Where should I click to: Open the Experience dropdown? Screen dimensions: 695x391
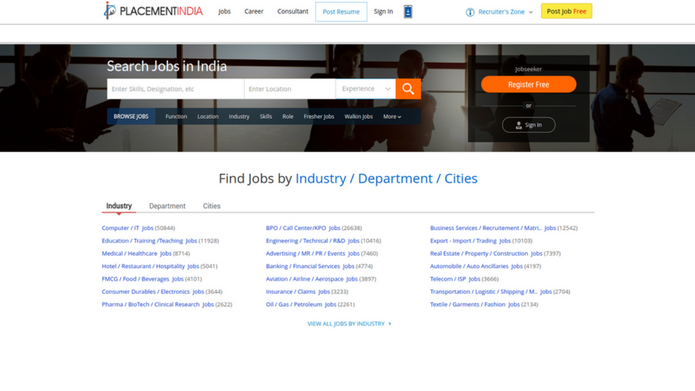pyautogui.click(x=366, y=89)
